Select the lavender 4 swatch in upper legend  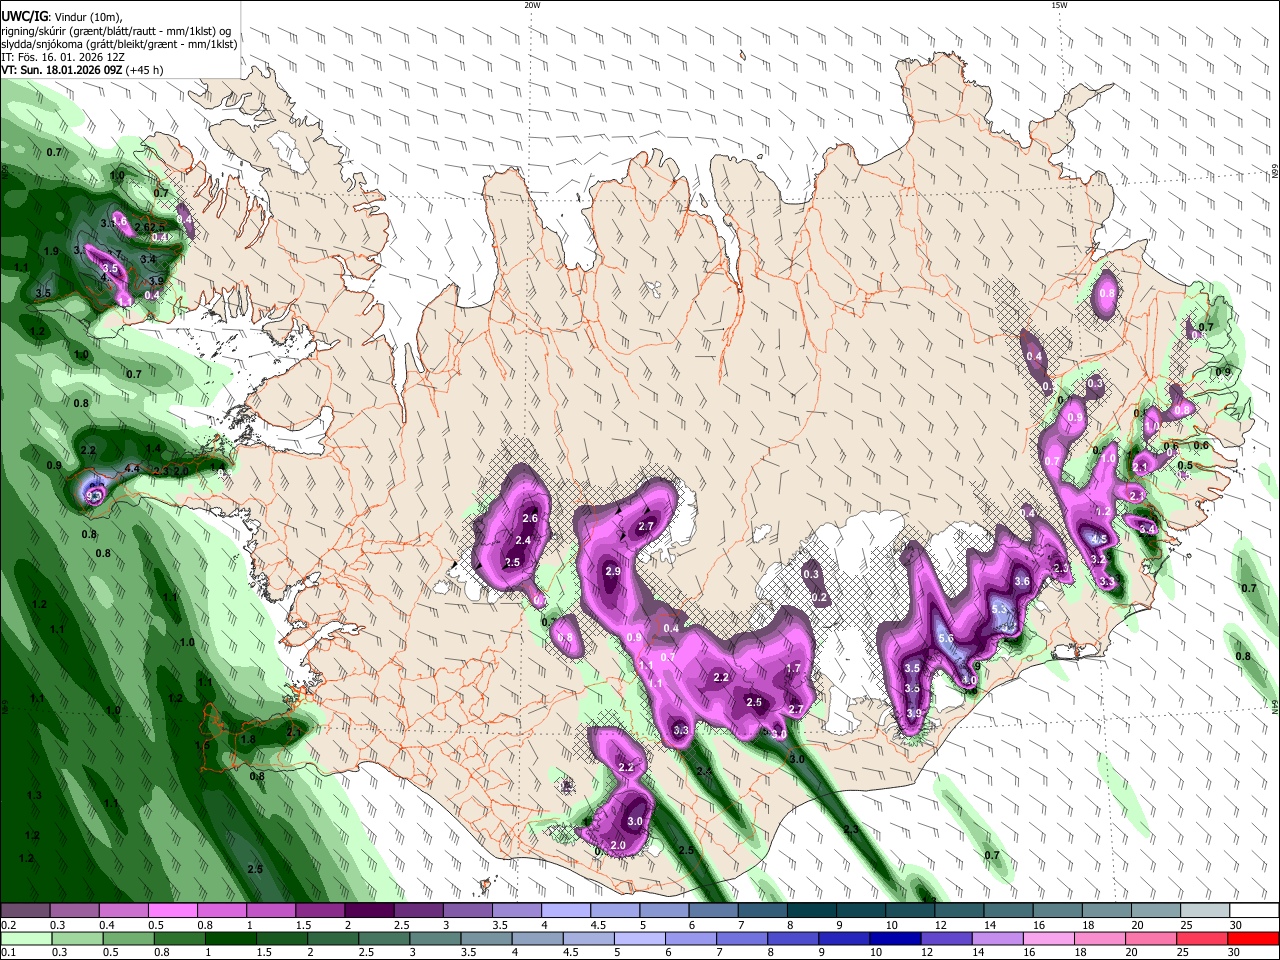[565, 911]
